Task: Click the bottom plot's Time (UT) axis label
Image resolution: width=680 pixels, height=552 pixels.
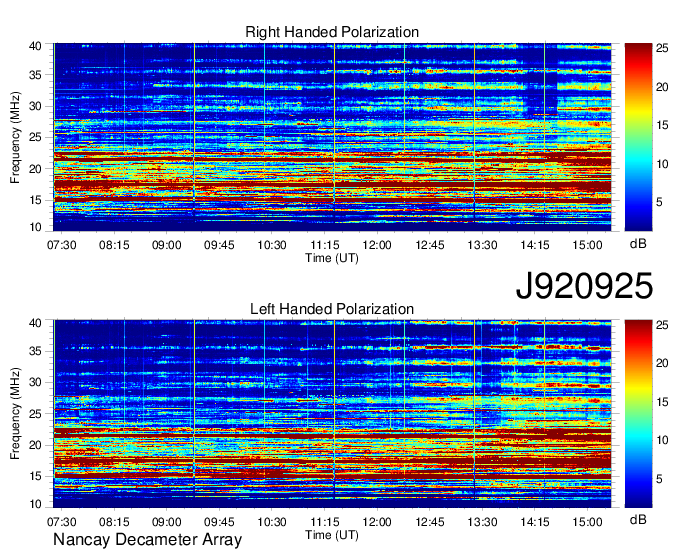Action: 332,535
